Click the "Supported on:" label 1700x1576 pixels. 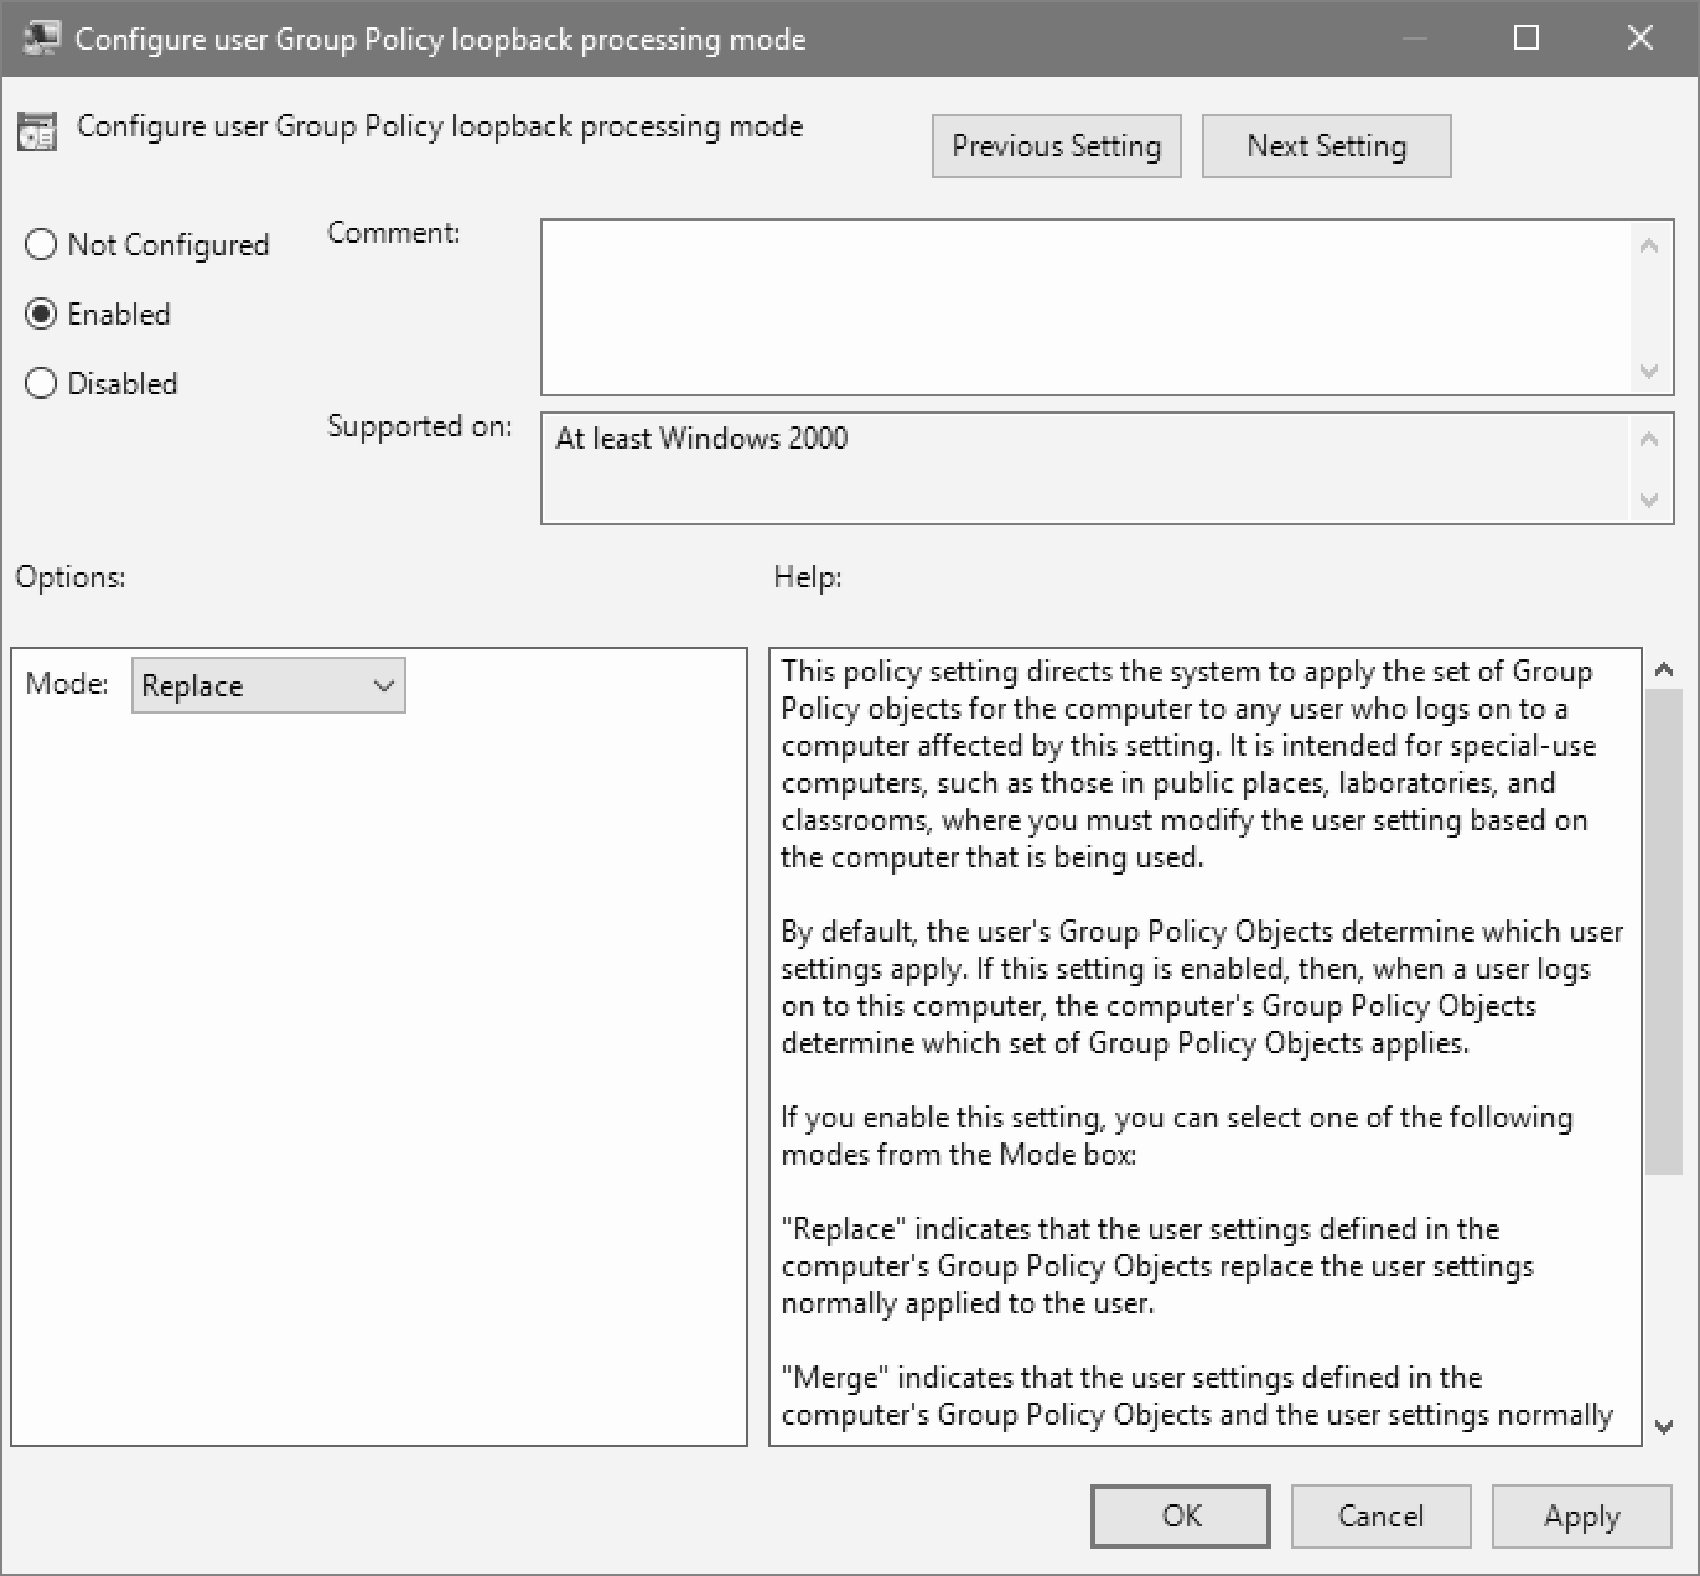pyautogui.click(x=420, y=426)
